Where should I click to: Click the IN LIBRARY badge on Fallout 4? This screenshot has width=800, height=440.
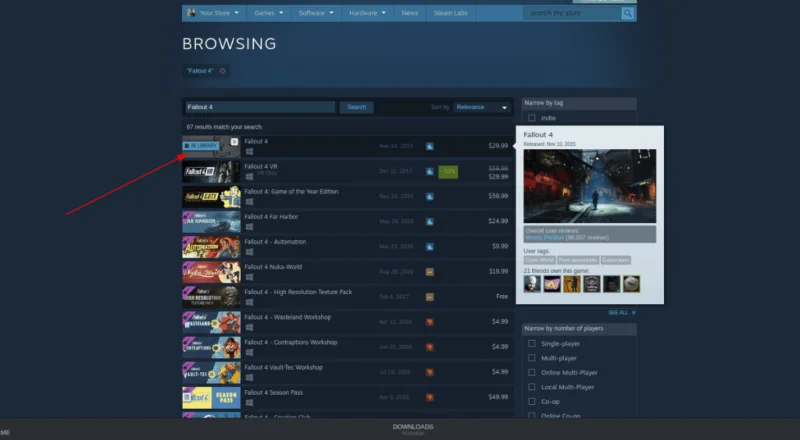(x=201, y=146)
